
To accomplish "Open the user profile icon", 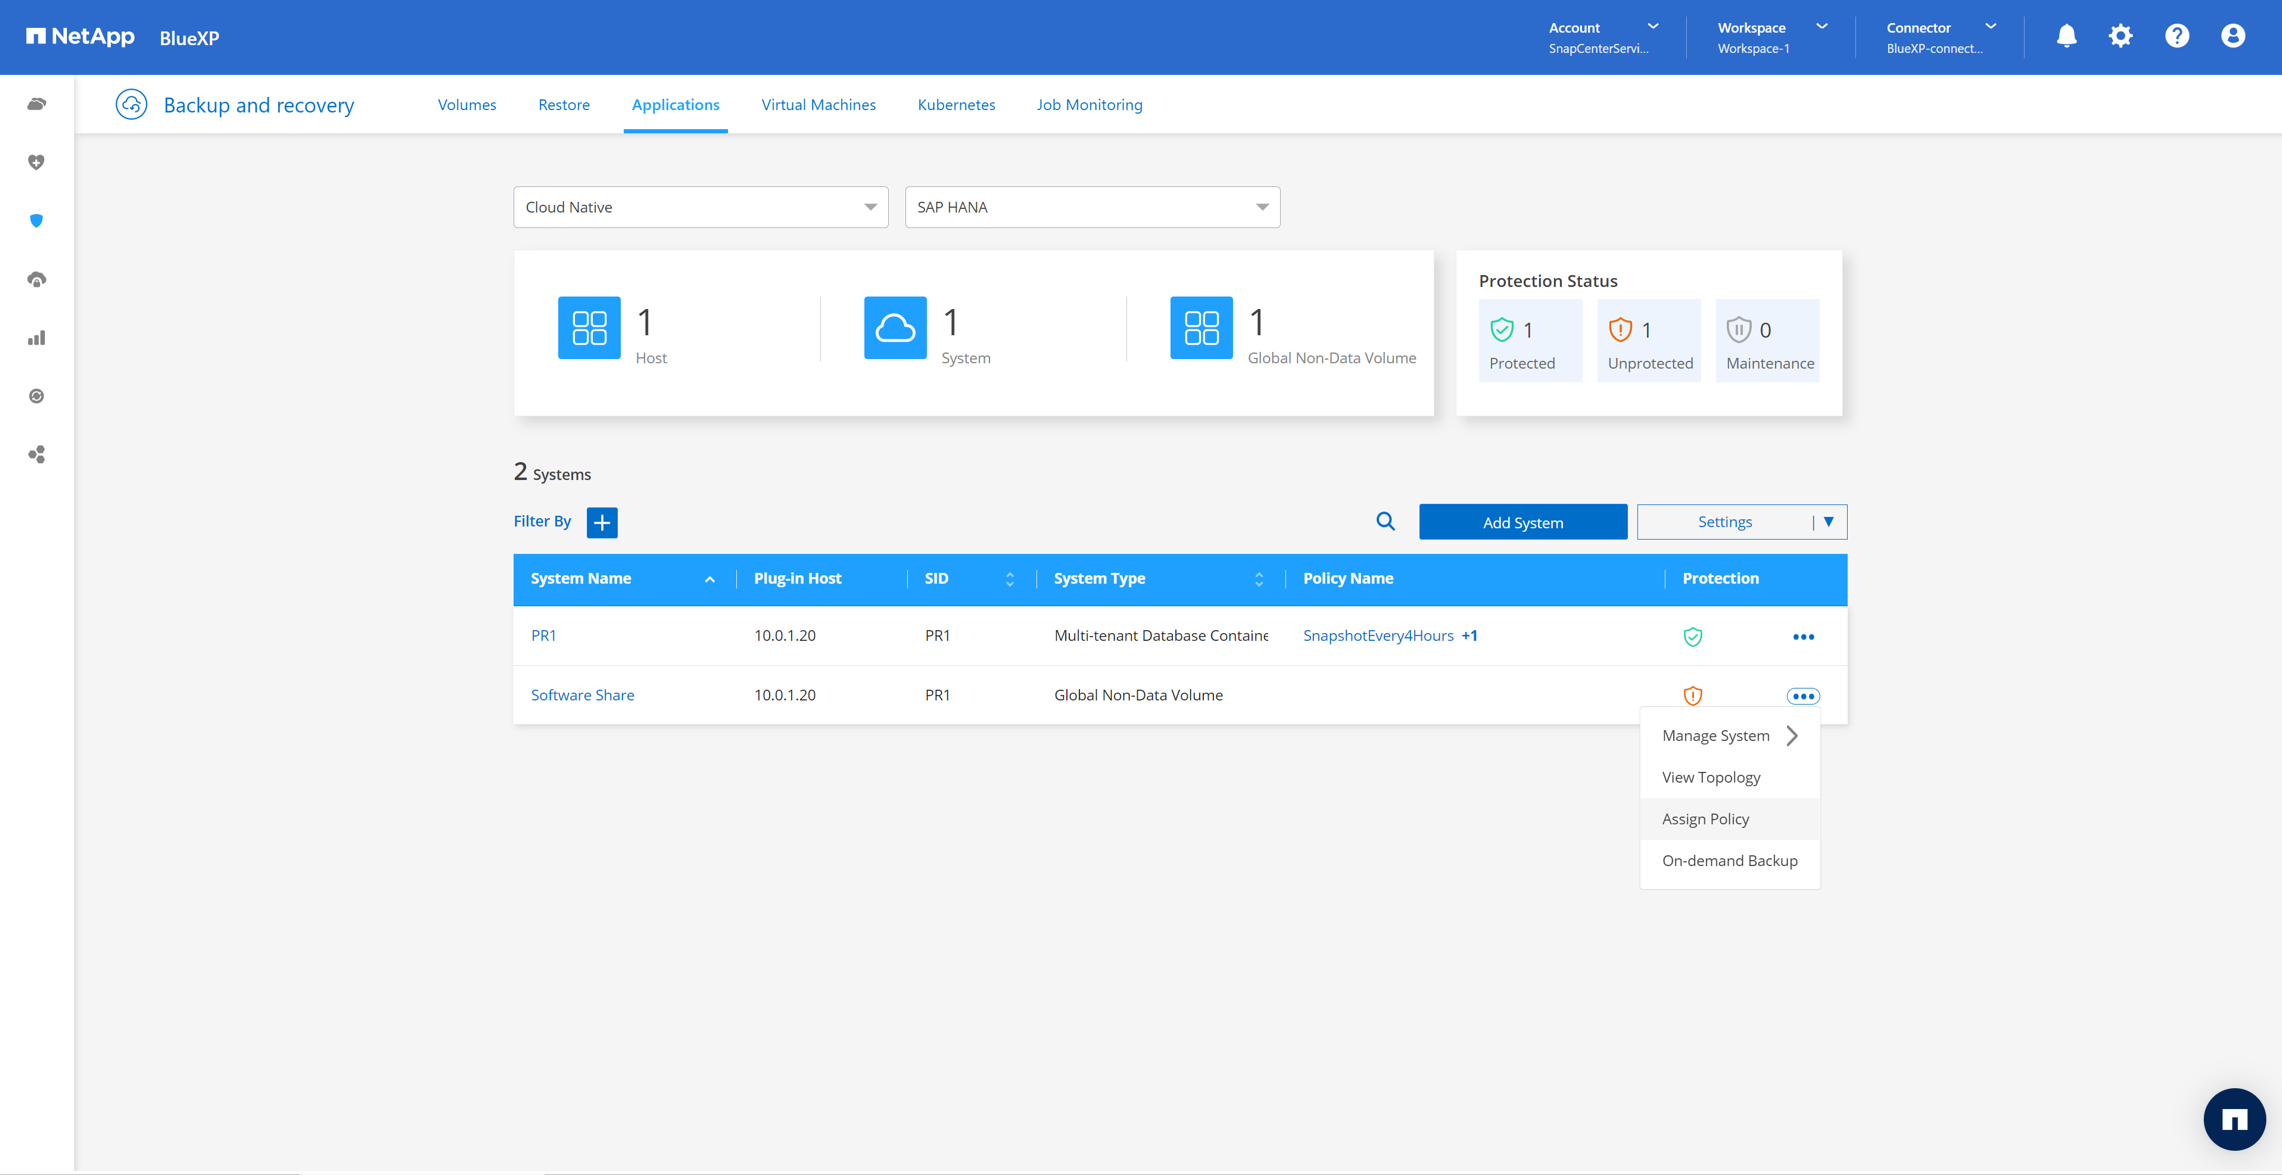I will click(2233, 37).
